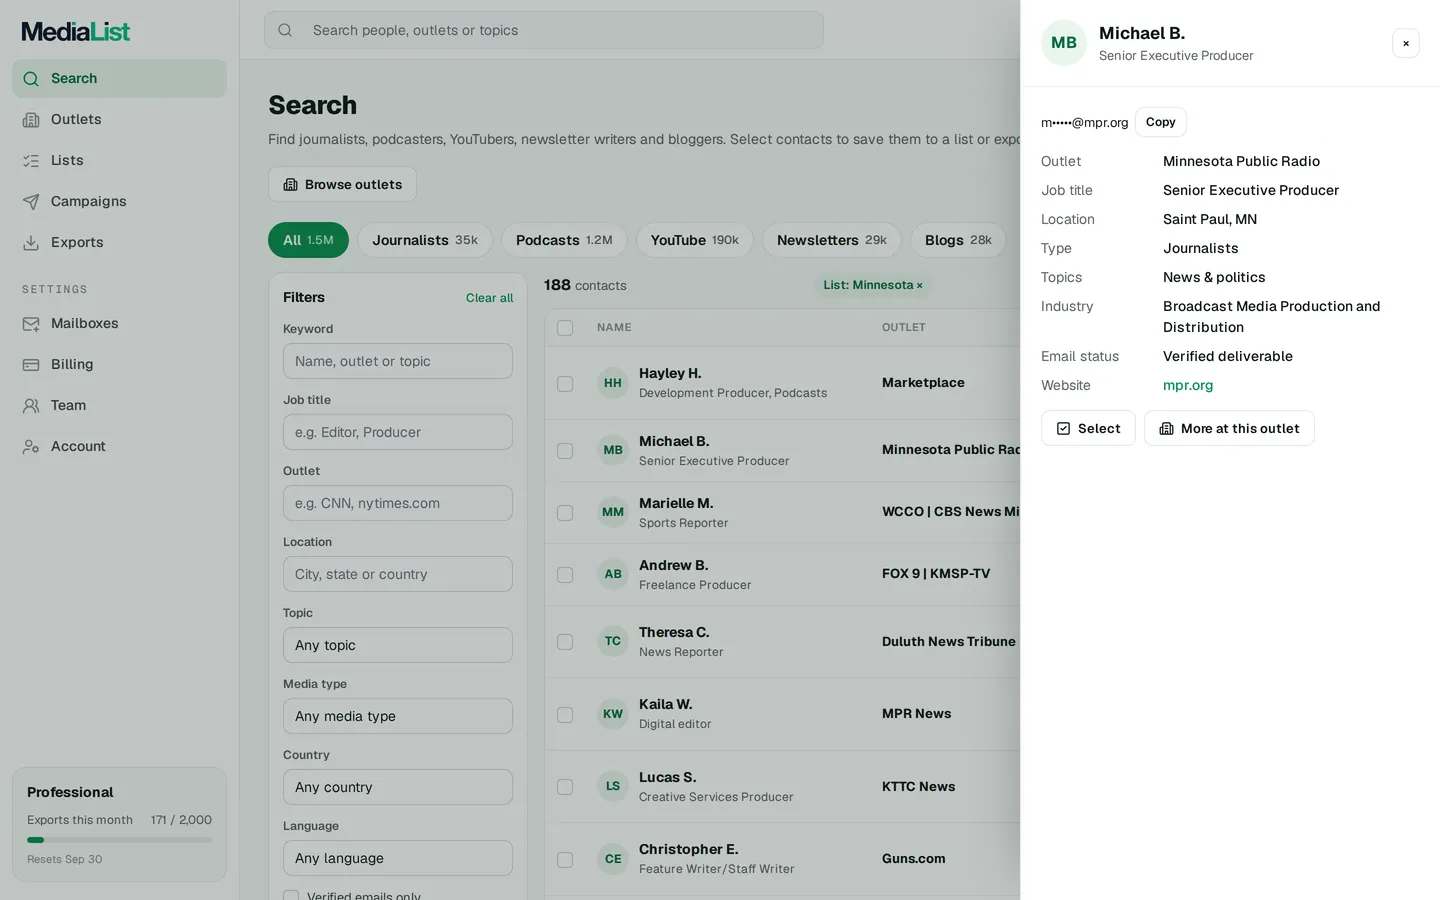This screenshot has width=1440, height=900.
Task: Check the box for Theresa C.
Action: pos(565,642)
